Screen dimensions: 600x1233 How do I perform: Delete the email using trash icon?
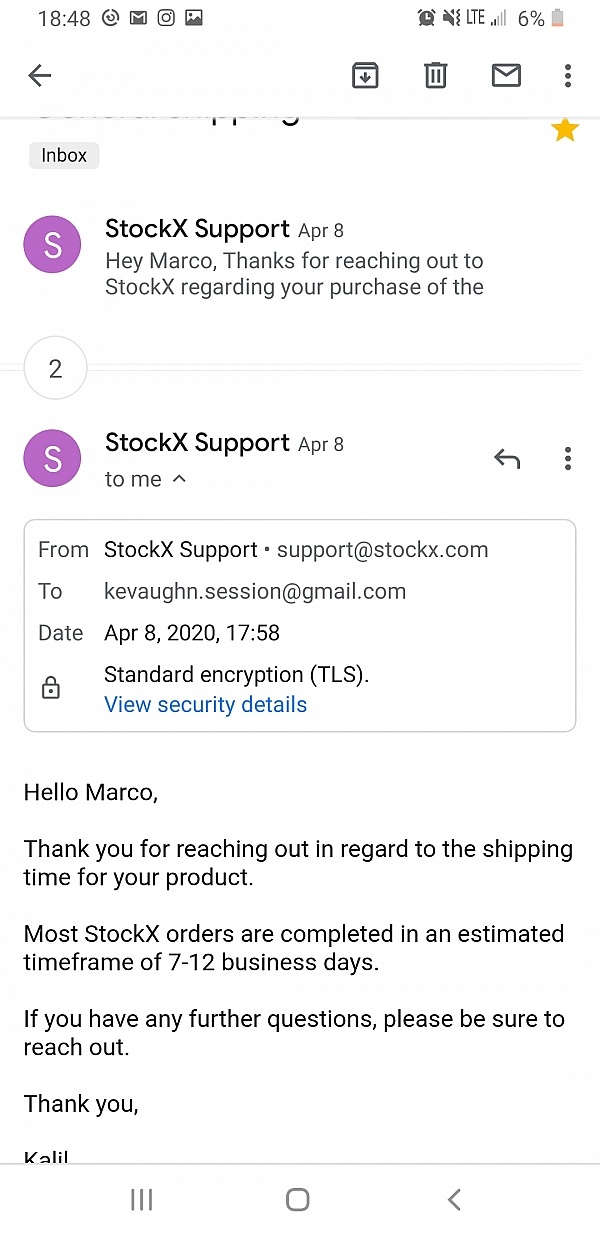click(435, 75)
